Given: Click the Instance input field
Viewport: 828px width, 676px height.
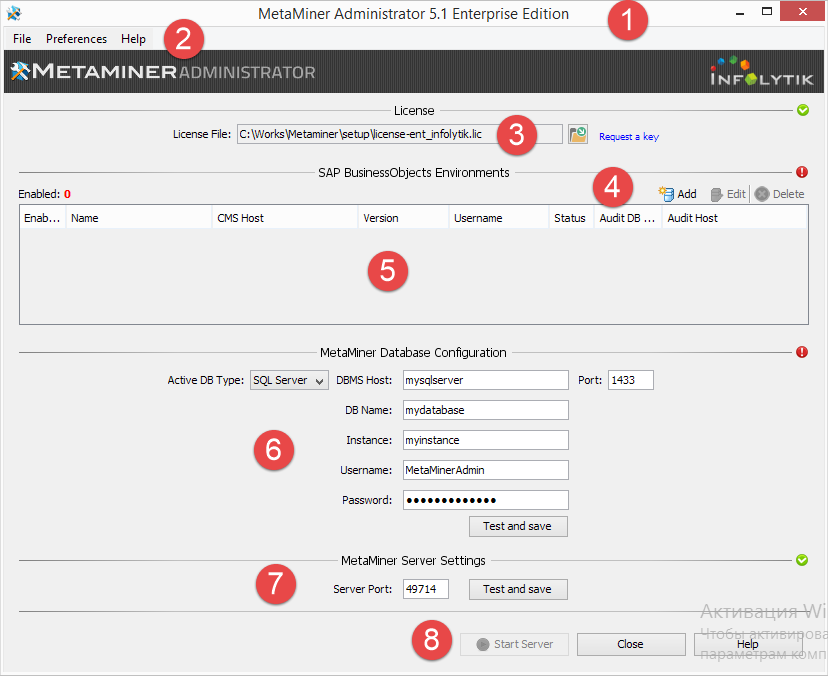Looking at the screenshot, I should point(486,440).
